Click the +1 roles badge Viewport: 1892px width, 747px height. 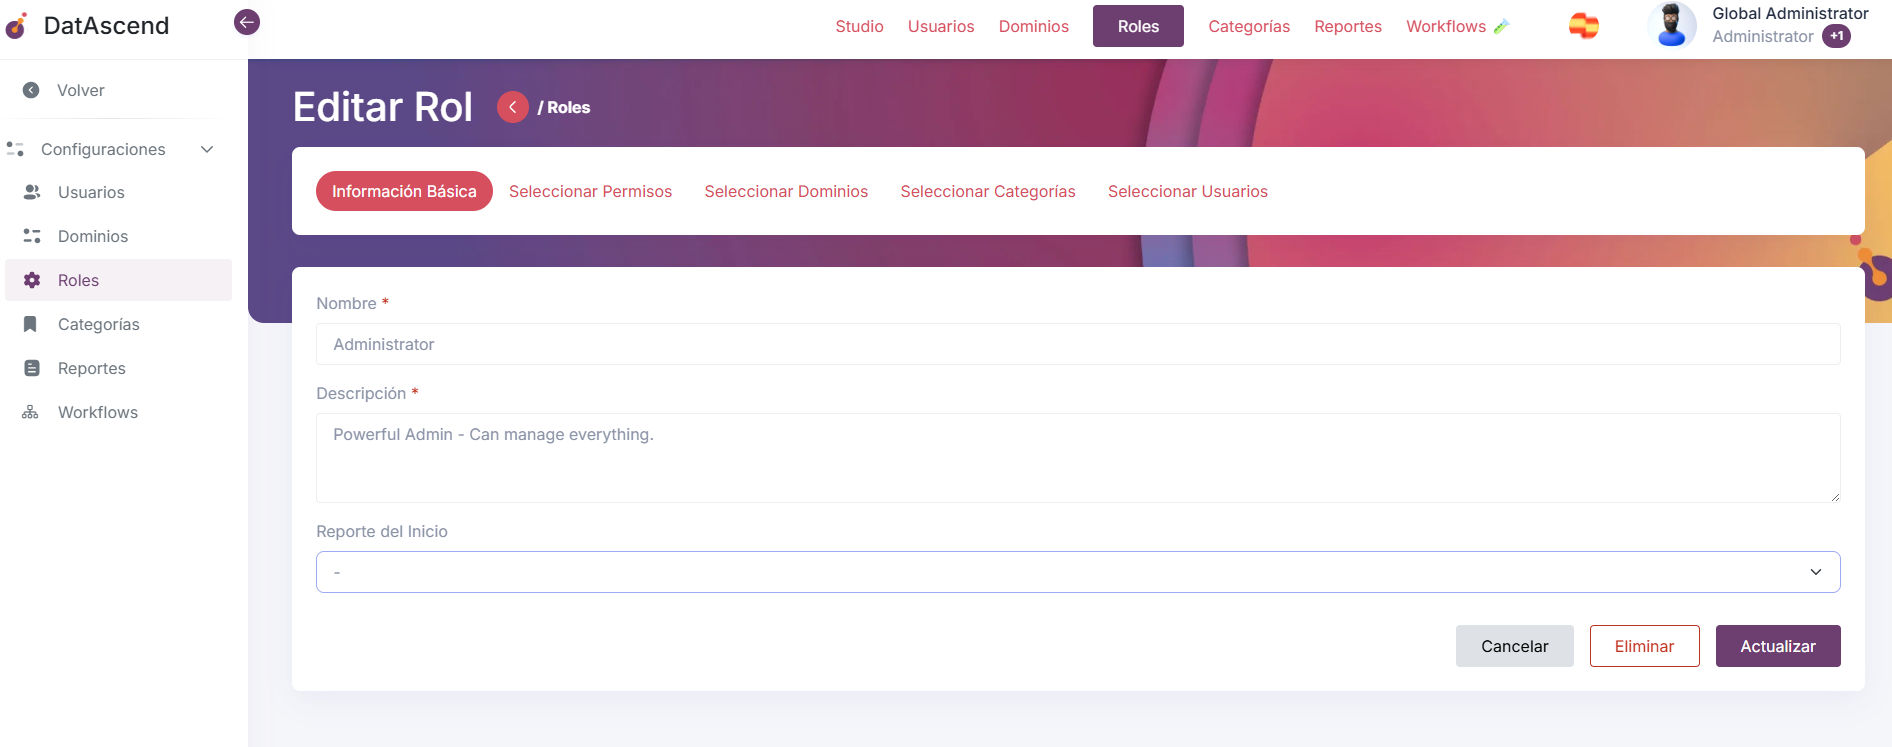tap(1836, 36)
